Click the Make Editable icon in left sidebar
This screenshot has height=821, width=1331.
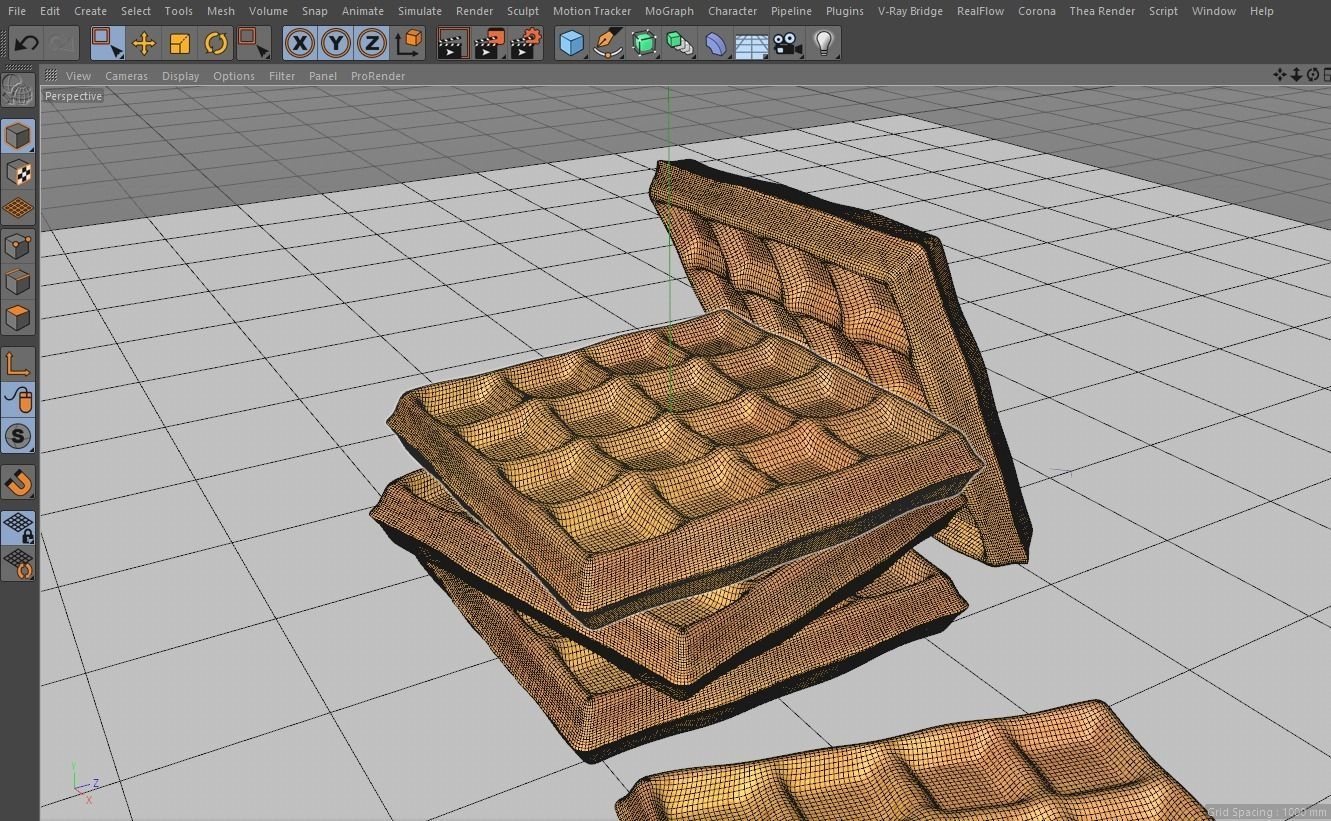click(x=18, y=91)
